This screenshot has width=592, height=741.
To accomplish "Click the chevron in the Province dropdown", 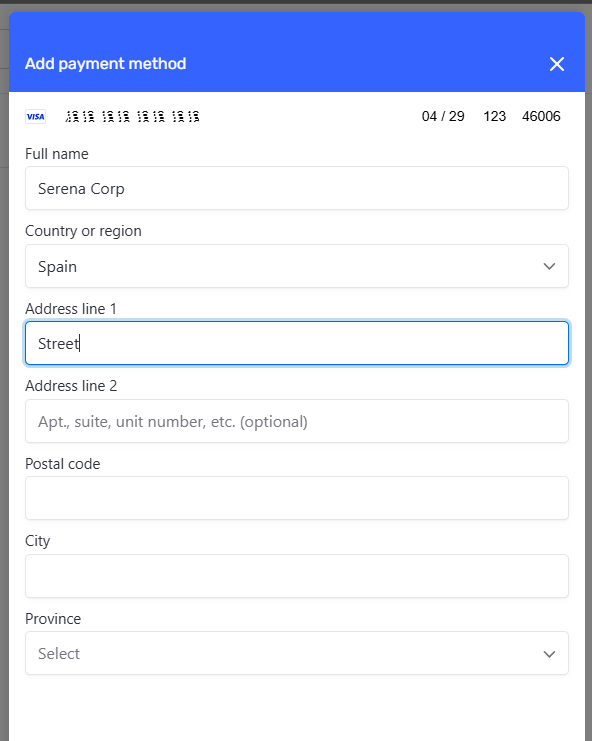I will 549,654.
